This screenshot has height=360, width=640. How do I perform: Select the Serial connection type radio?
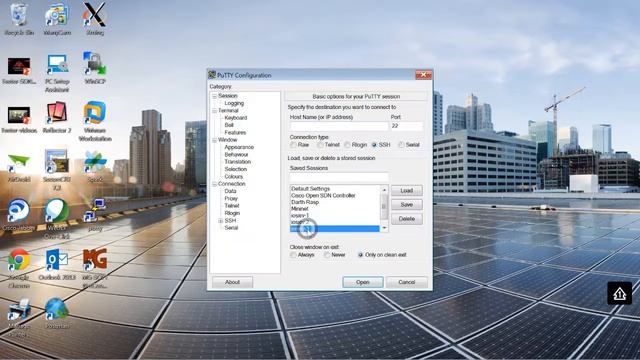click(x=401, y=145)
